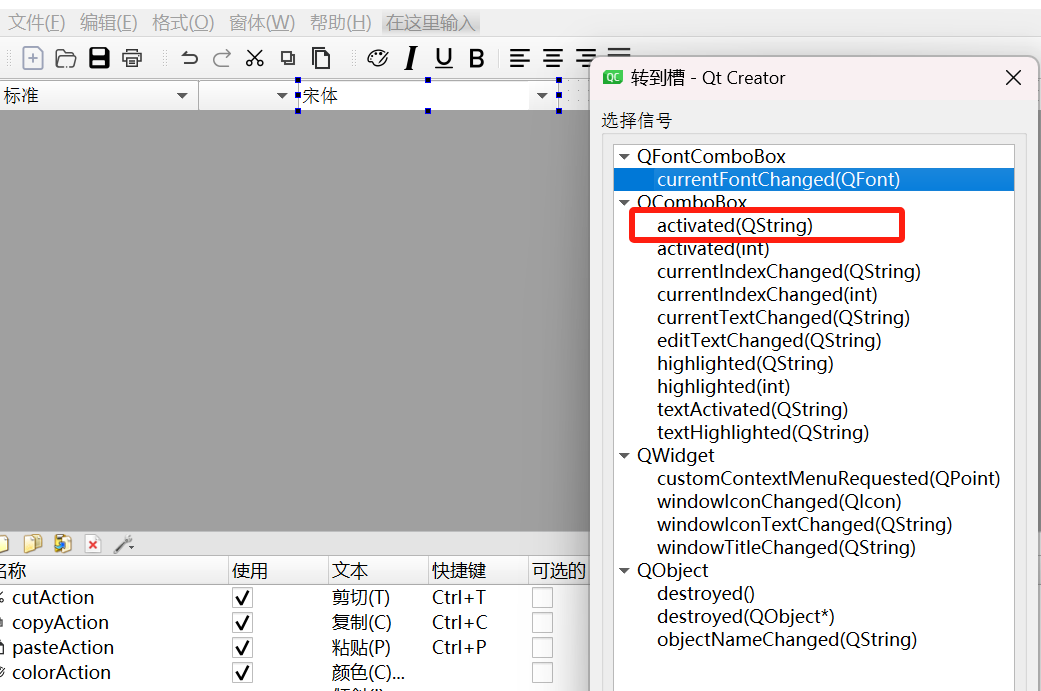Click the 在这里输入 menu placeholder field
Image resolution: width=1041 pixels, height=691 pixels.
[x=431, y=23]
